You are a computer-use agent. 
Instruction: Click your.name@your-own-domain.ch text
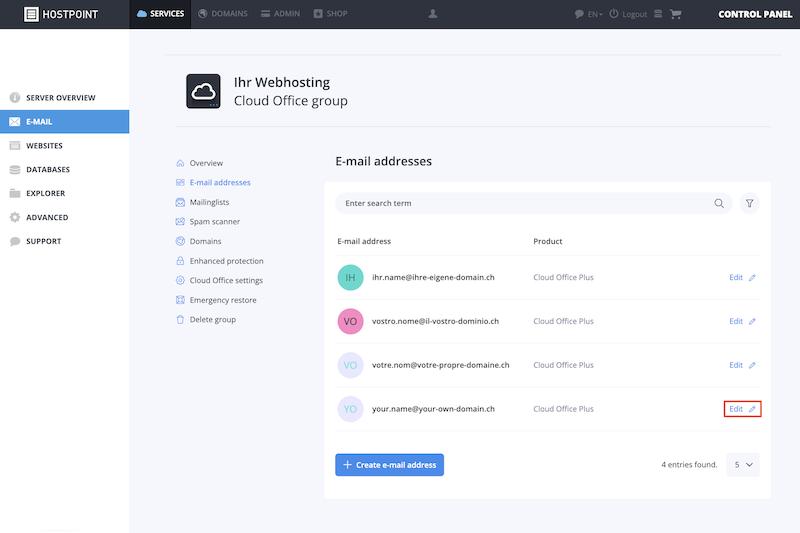click(x=433, y=409)
